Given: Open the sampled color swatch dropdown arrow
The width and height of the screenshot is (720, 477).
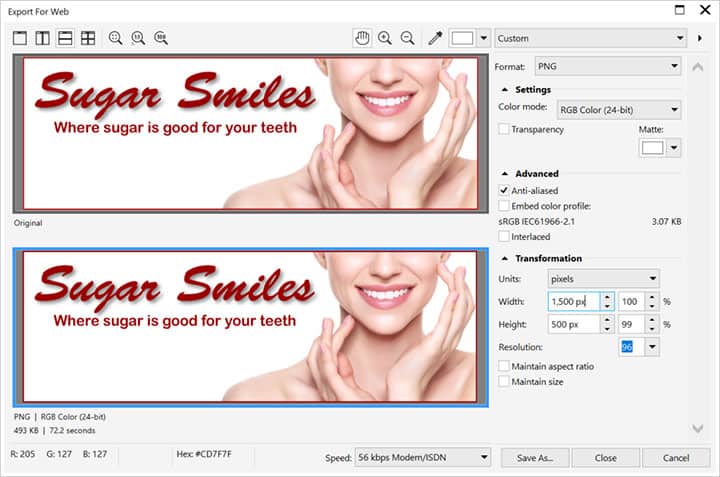Looking at the screenshot, I should tap(484, 38).
